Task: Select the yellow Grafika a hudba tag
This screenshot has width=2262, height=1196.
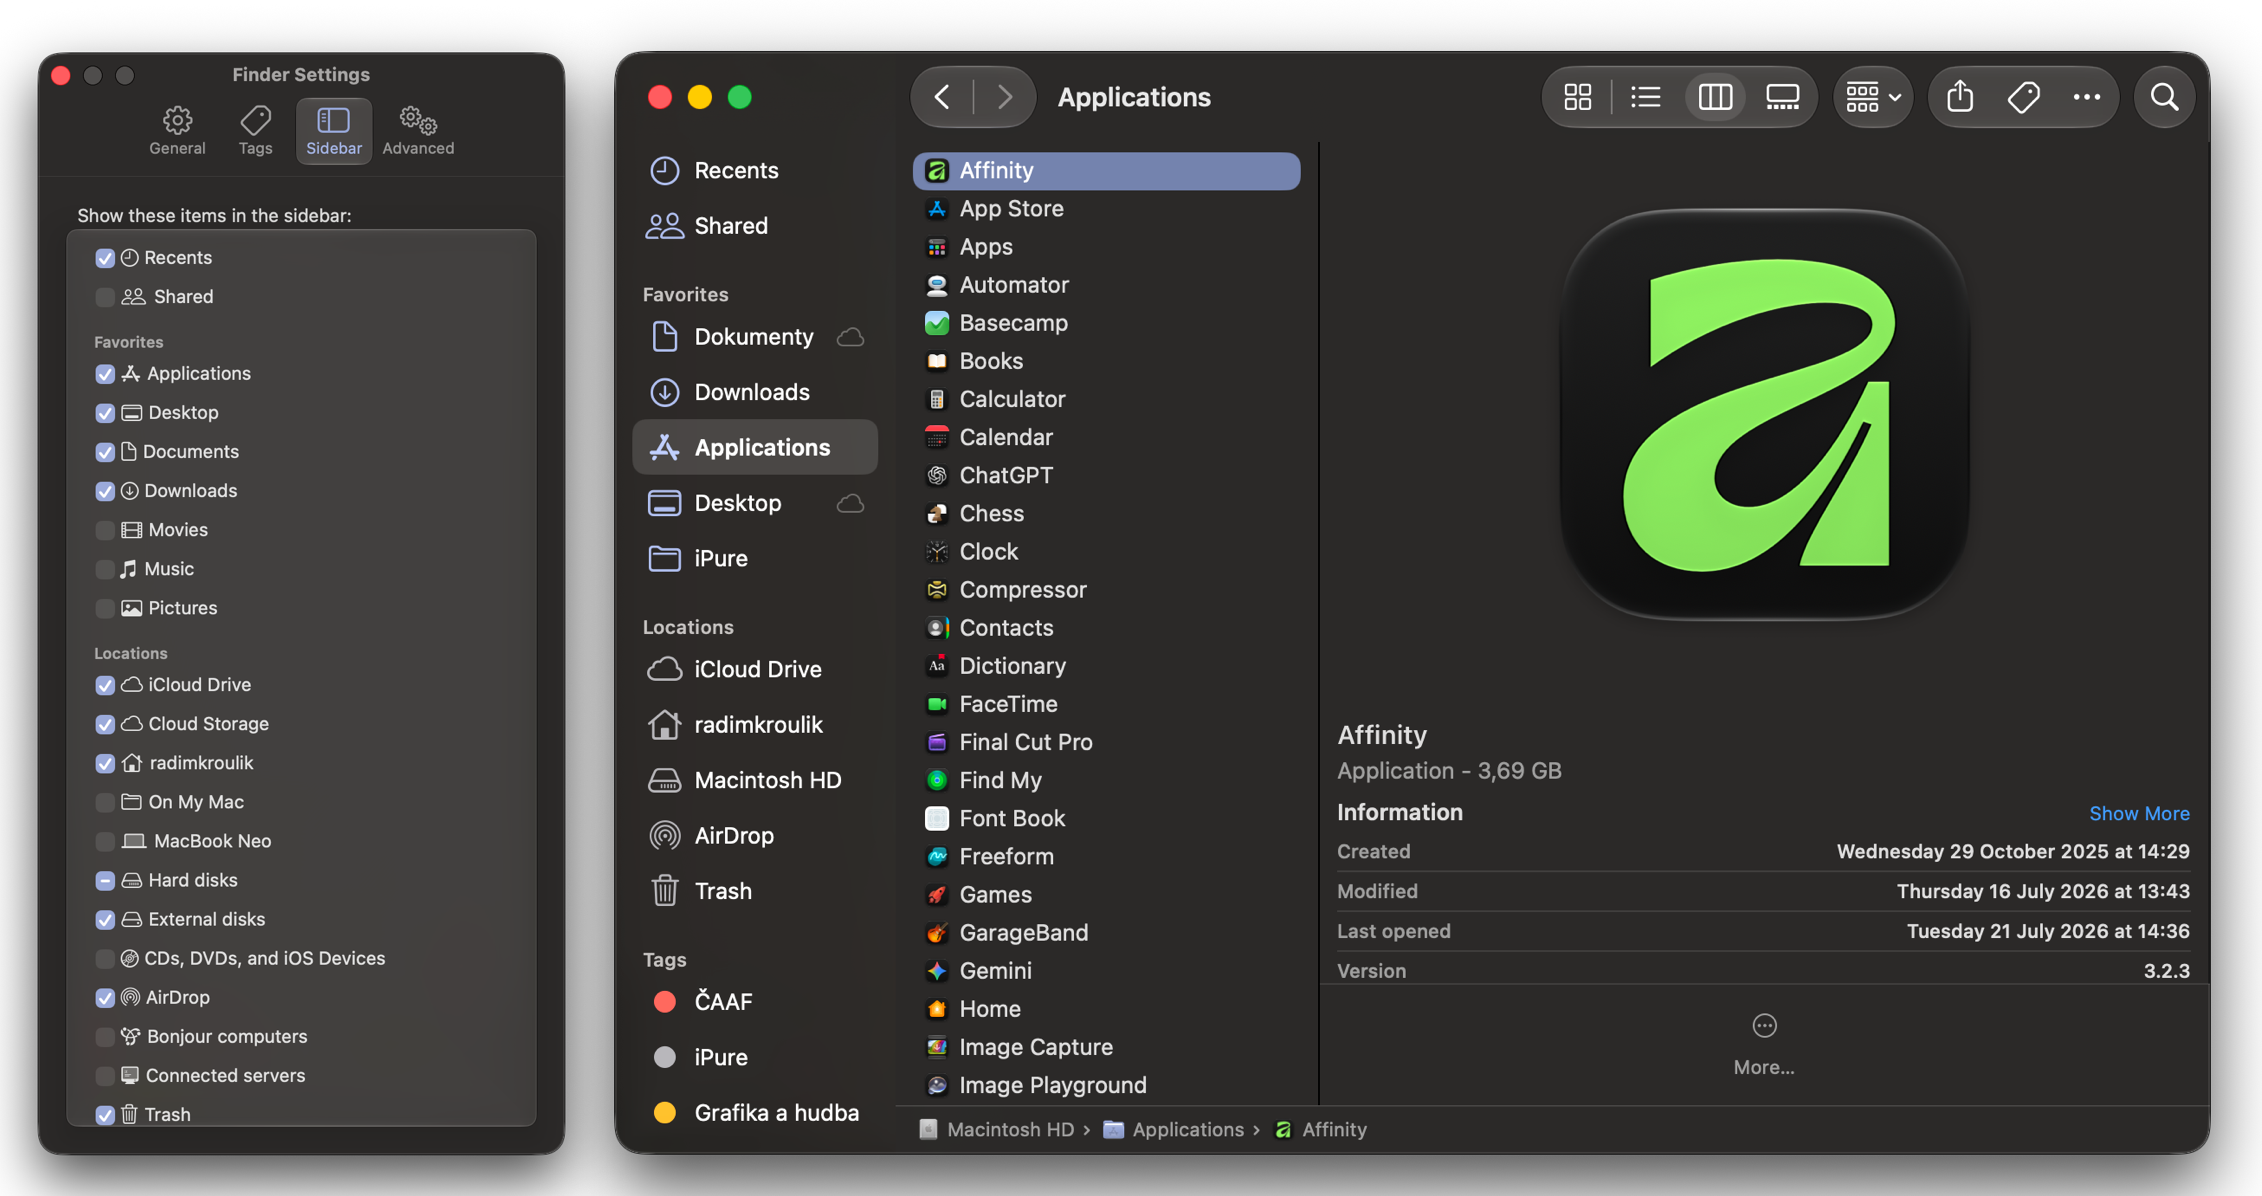Action: click(755, 1112)
